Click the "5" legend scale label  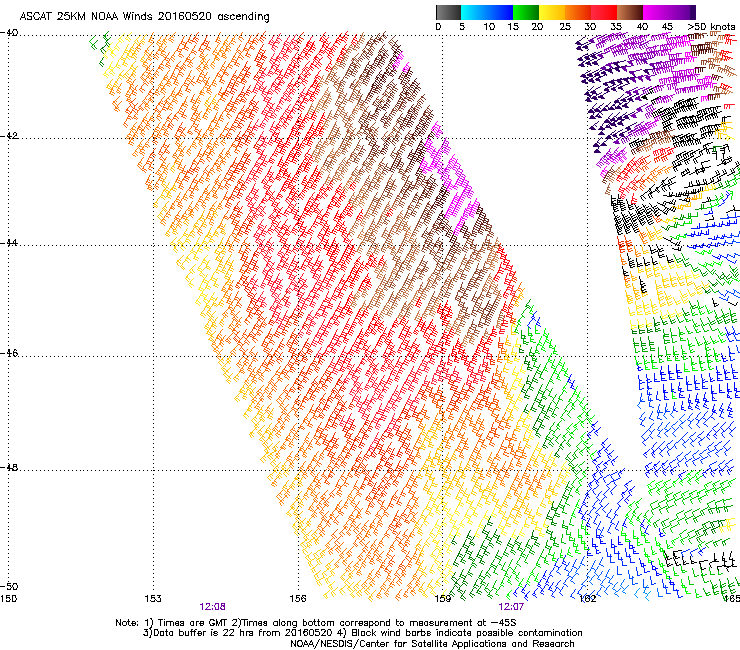(x=462, y=27)
